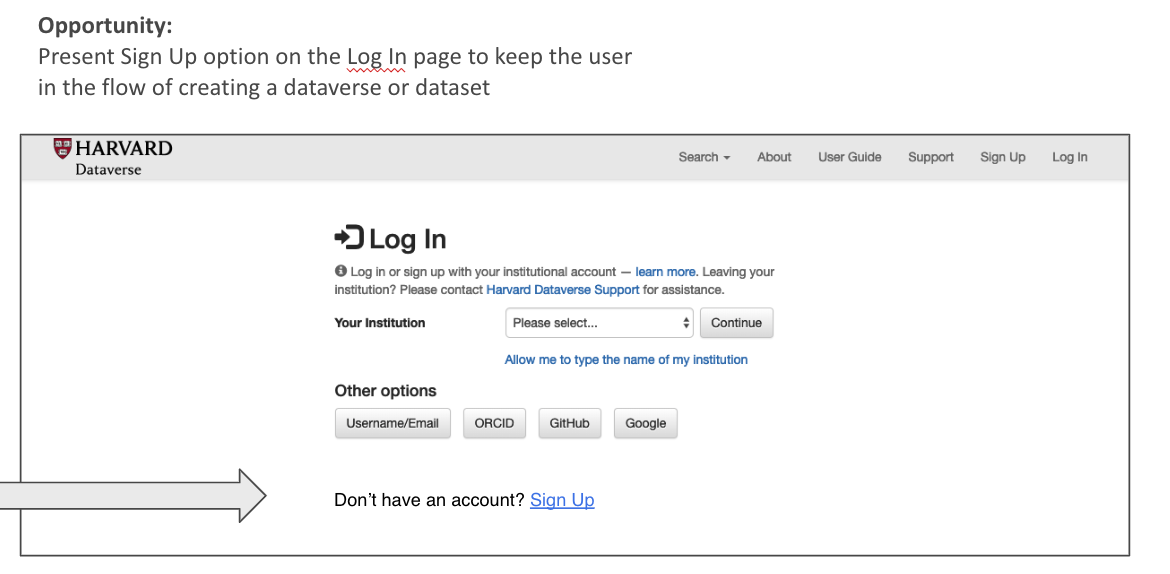Click the 'Don't have an account?' text
Viewport: 1170px width, 574px height.
click(x=430, y=500)
